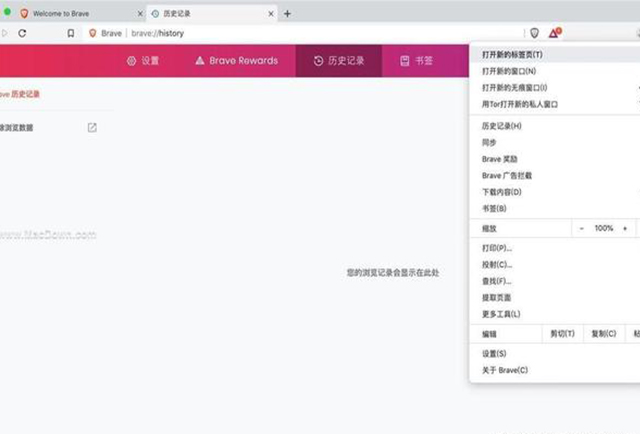Bookmark this page using the bookmark icon
This screenshot has height=434, width=640.
71,33
